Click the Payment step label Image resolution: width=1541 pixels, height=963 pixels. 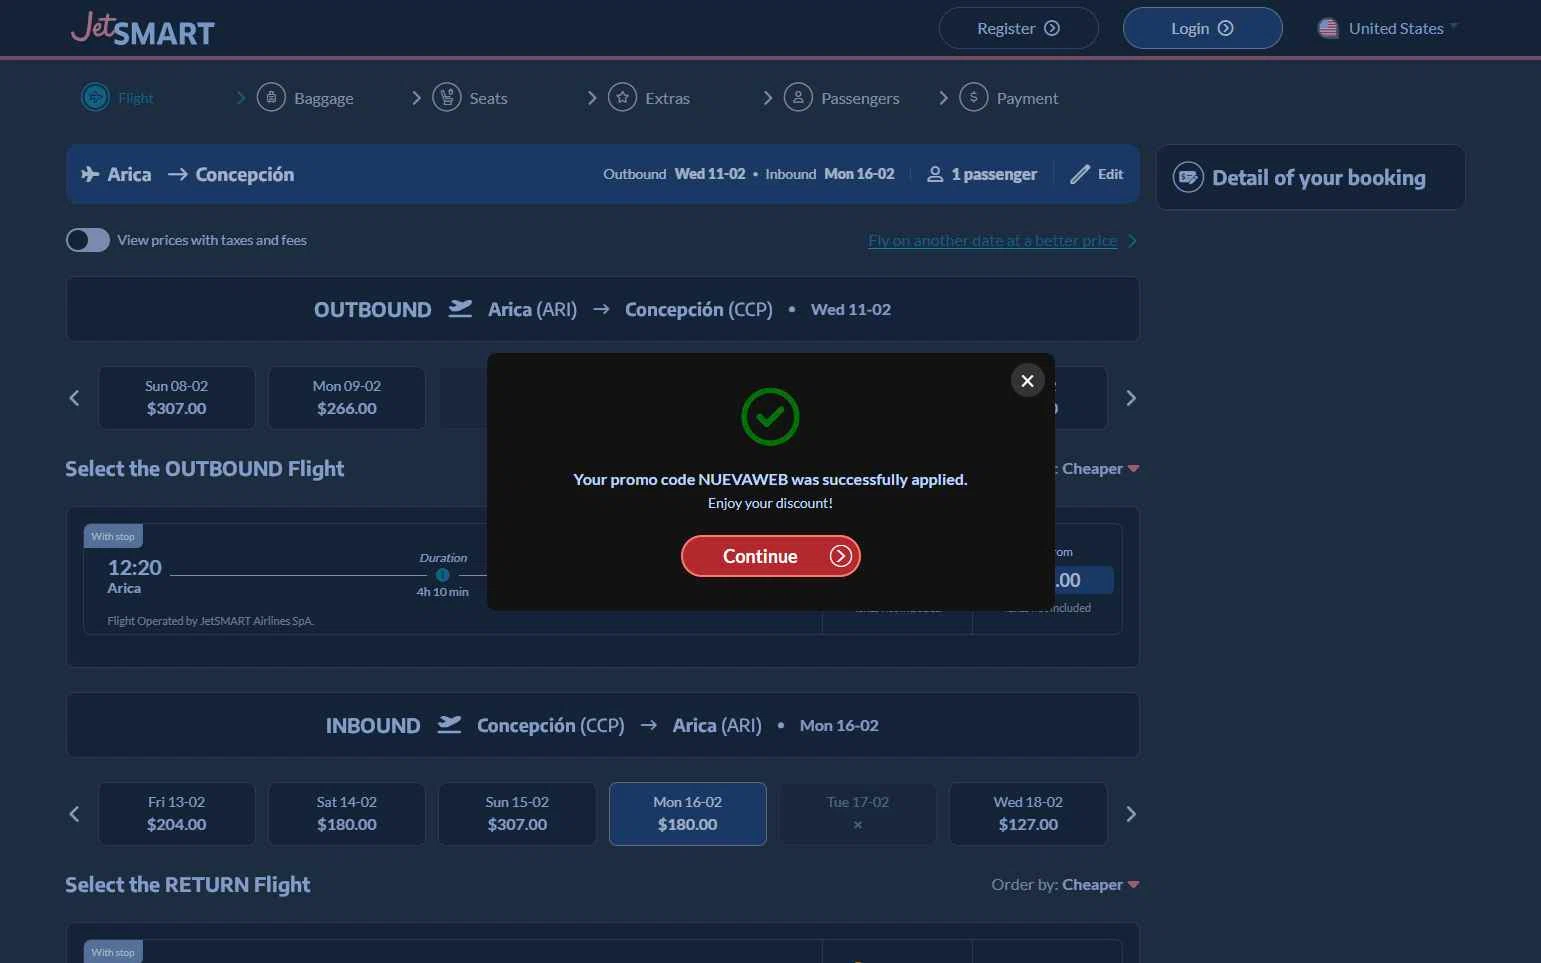[x=1027, y=98]
